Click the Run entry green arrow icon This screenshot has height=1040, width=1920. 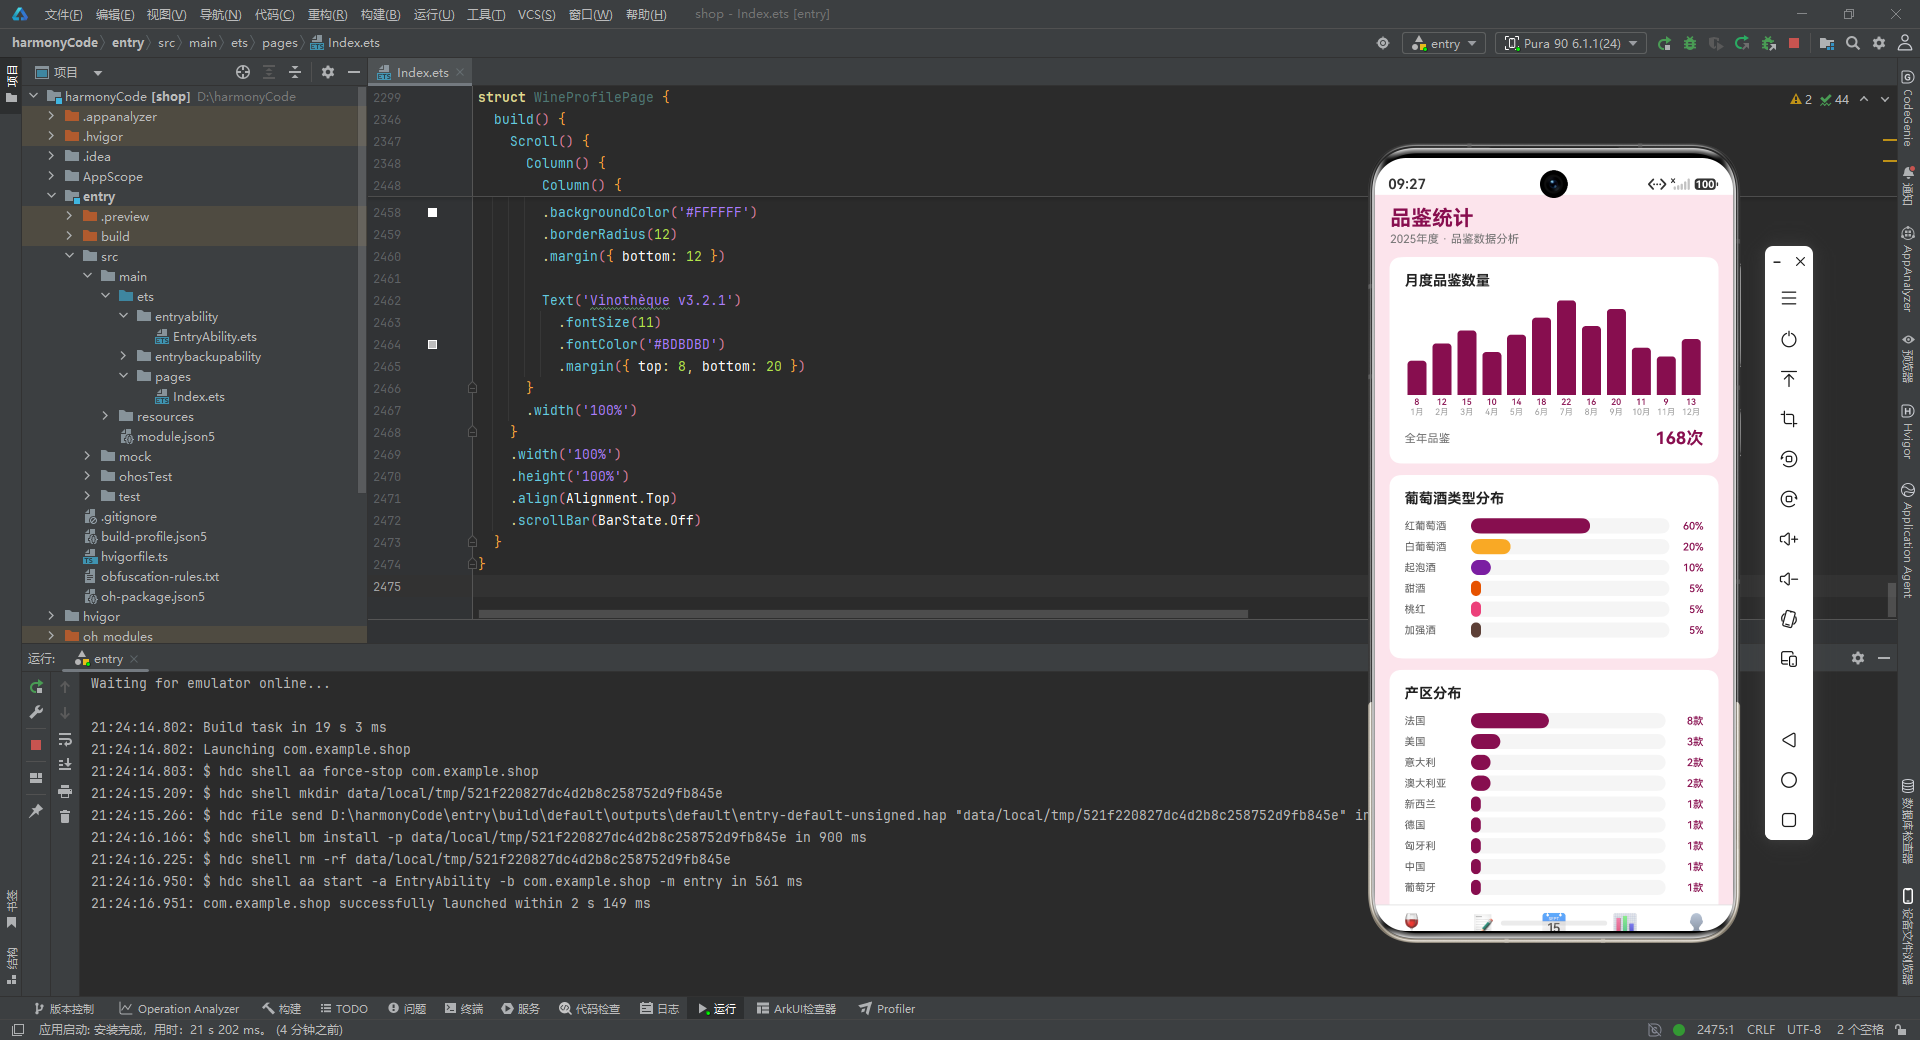tap(1664, 43)
